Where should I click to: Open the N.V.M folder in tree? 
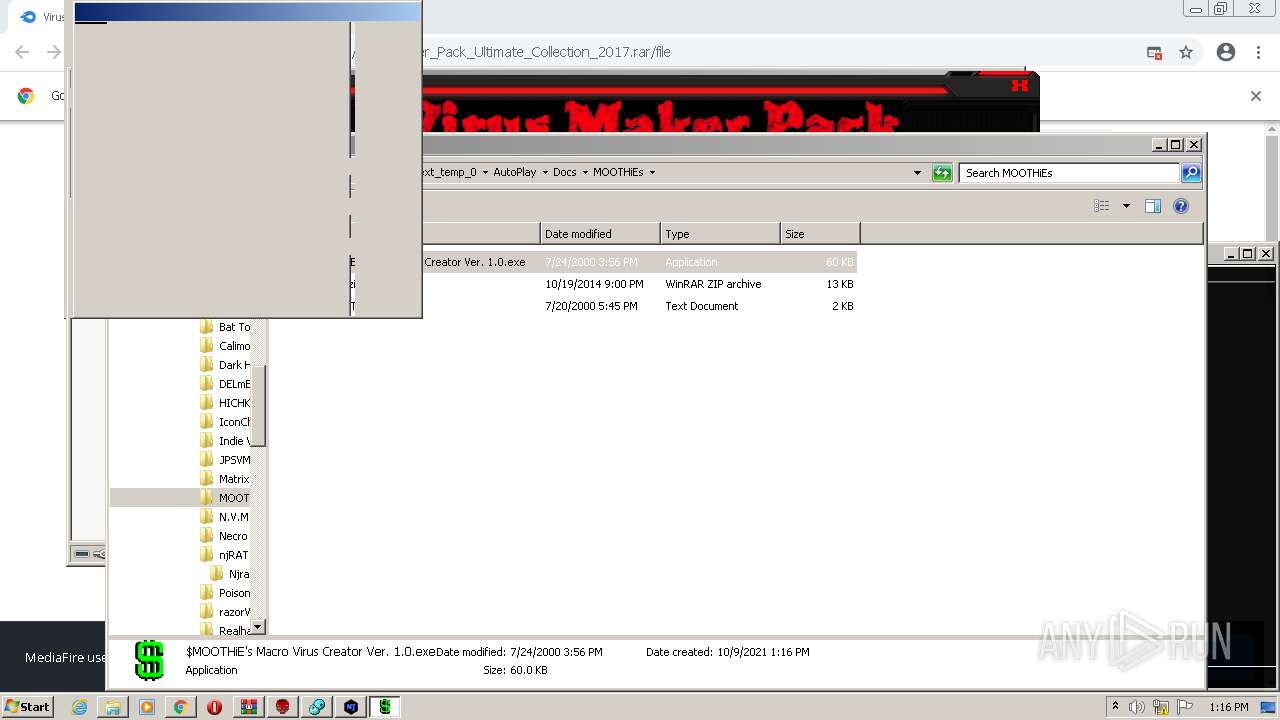(225, 517)
